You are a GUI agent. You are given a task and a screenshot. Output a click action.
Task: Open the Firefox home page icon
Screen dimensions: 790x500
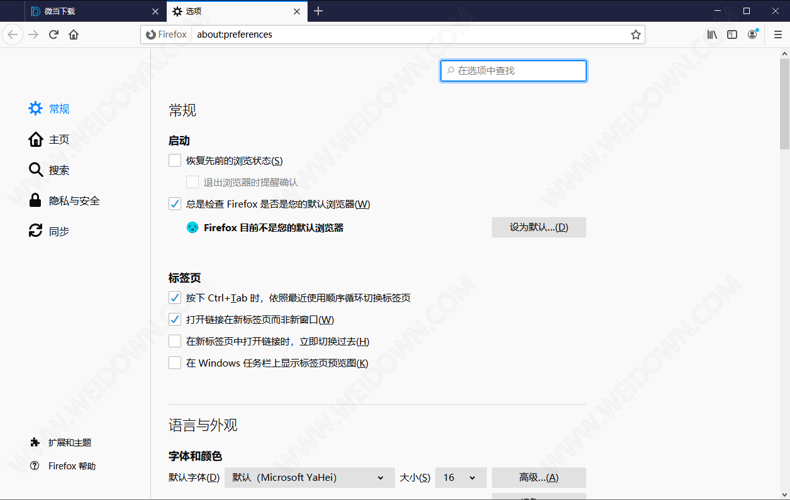(x=74, y=35)
